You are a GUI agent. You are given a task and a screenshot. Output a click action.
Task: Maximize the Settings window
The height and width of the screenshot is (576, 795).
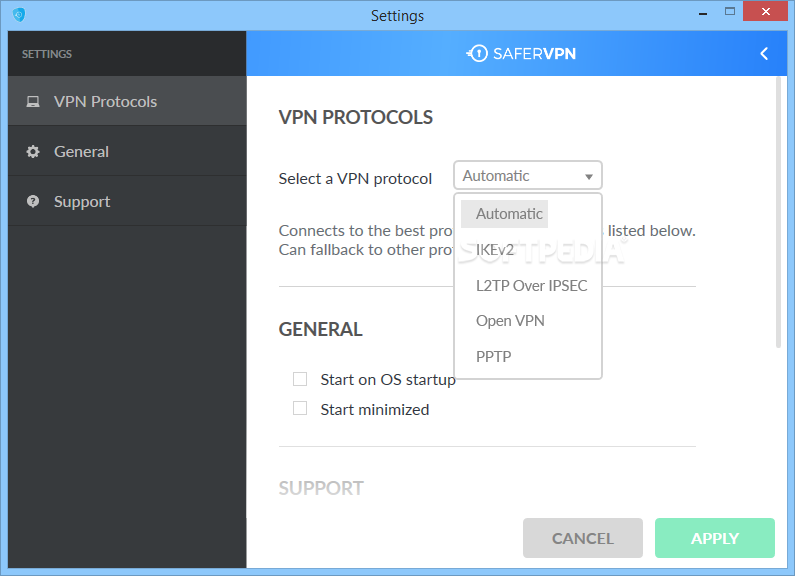[730, 11]
